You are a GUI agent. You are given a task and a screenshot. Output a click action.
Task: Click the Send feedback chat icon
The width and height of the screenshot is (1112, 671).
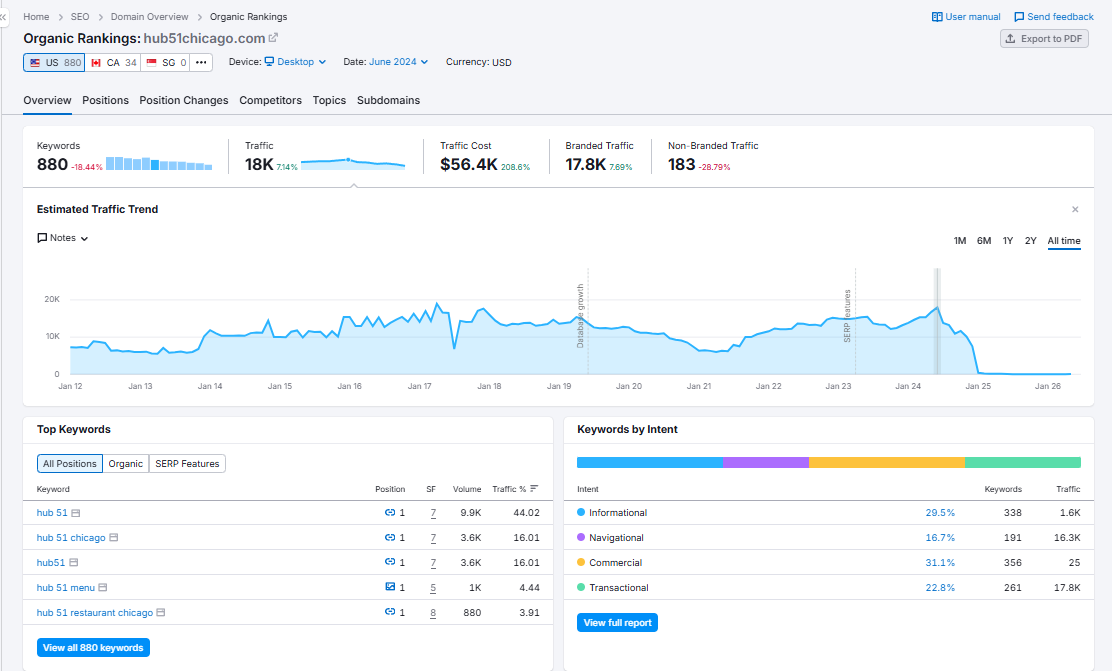[1019, 16]
